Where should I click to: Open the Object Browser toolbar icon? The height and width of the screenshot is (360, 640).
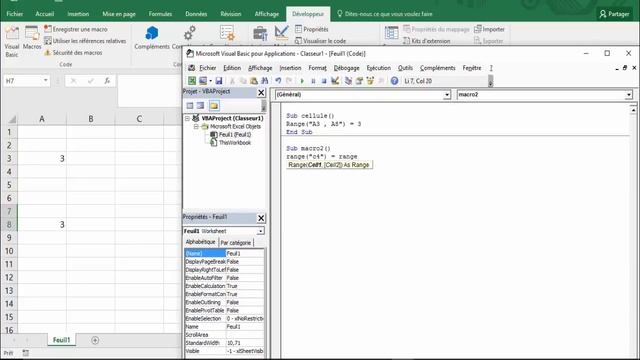click(x=370, y=81)
